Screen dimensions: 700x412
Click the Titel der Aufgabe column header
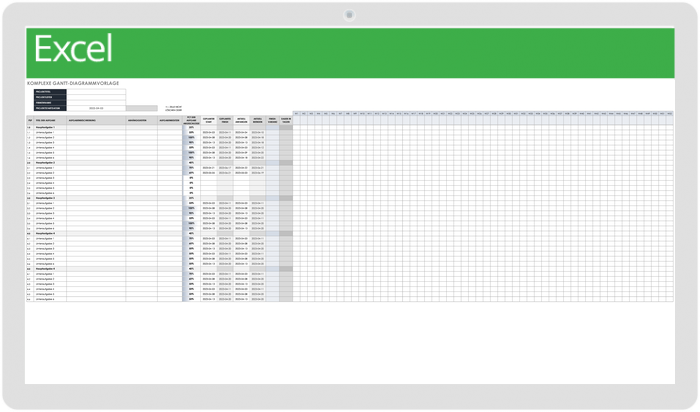point(50,121)
